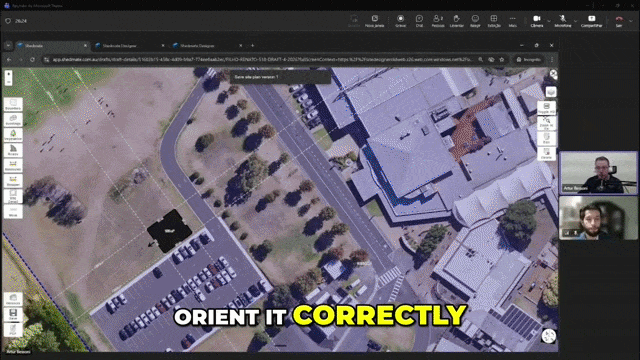Reload the browser page
The width and height of the screenshot is (640, 360).
pyautogui.click(x=32, y=60)
